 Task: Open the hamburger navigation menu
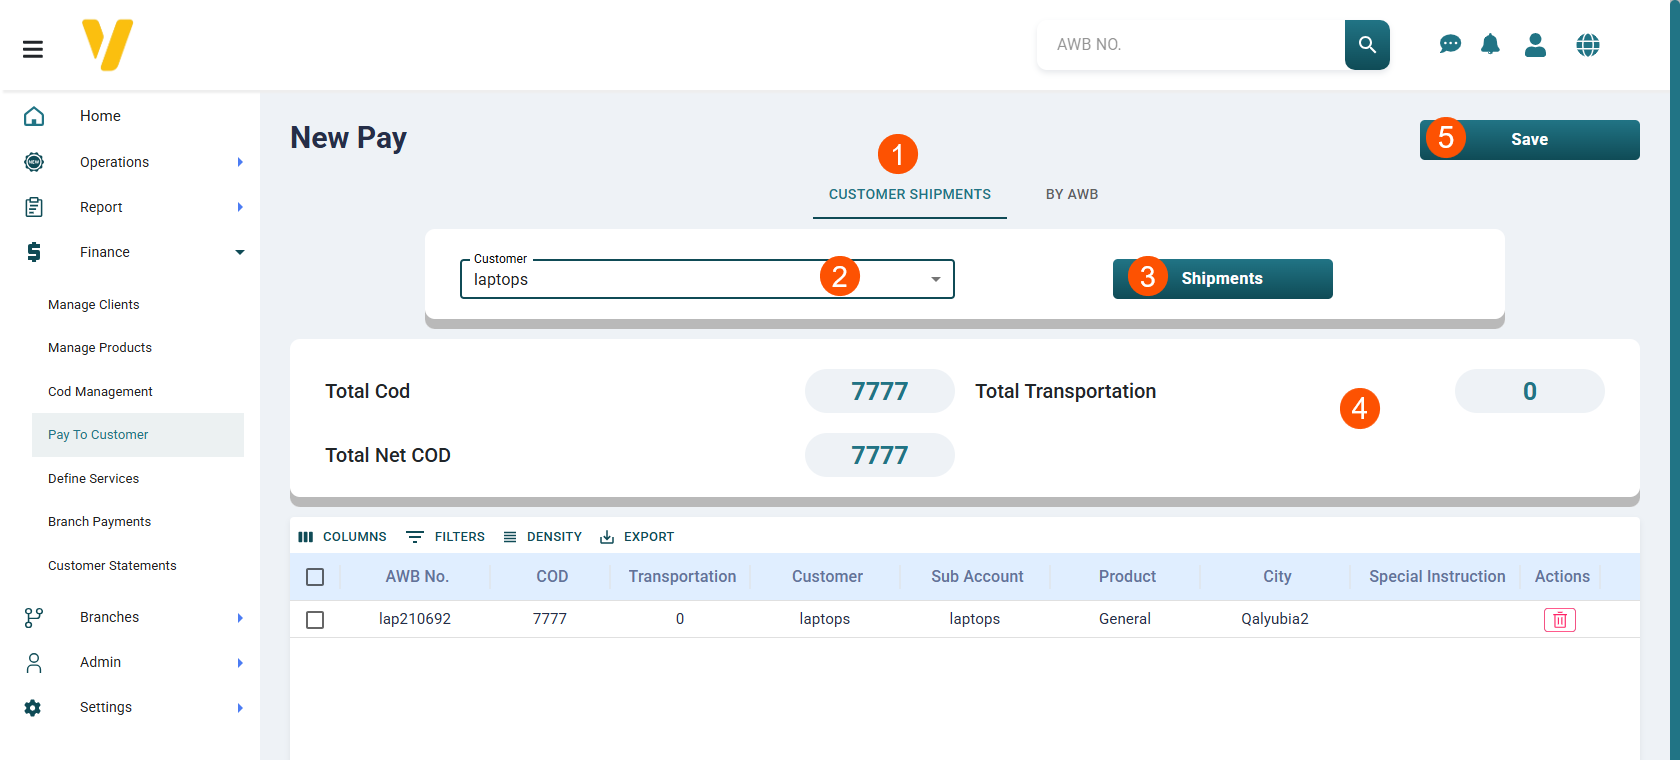pyautogui.click(x=33, y=49)
